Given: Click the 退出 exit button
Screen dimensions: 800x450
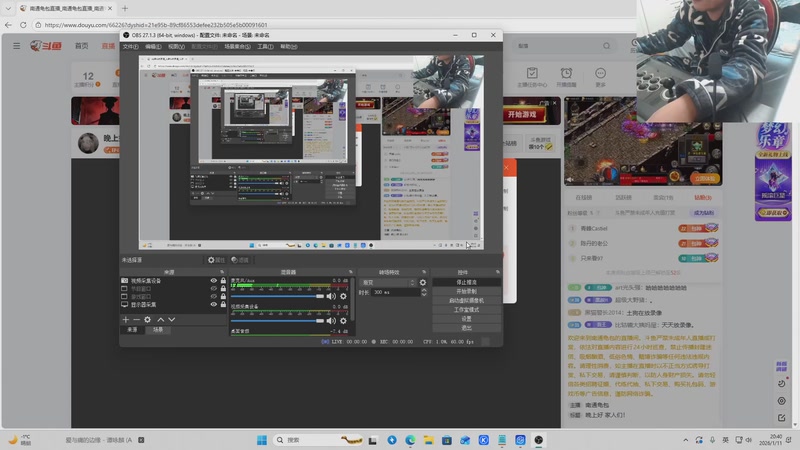Looking at the screenshot, I should click(x=466, y=328).
